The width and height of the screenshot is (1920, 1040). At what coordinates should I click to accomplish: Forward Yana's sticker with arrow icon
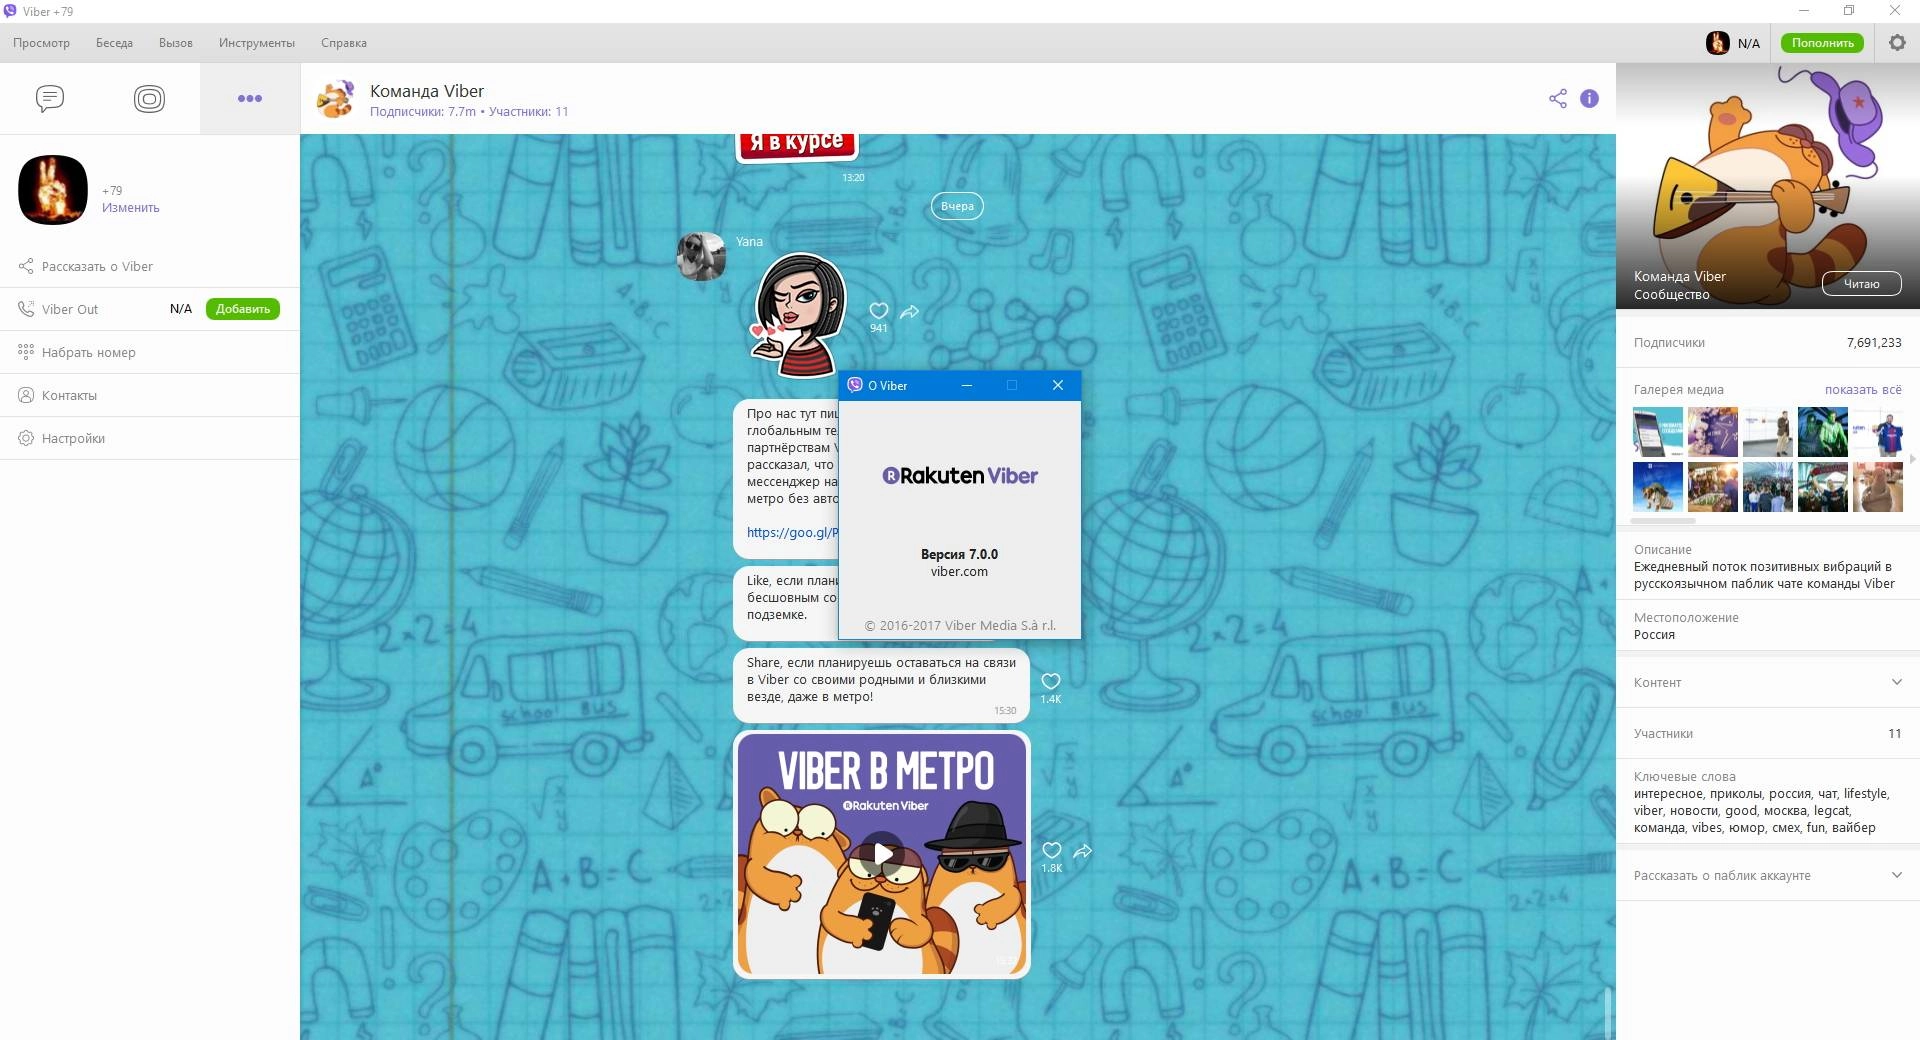909,312
